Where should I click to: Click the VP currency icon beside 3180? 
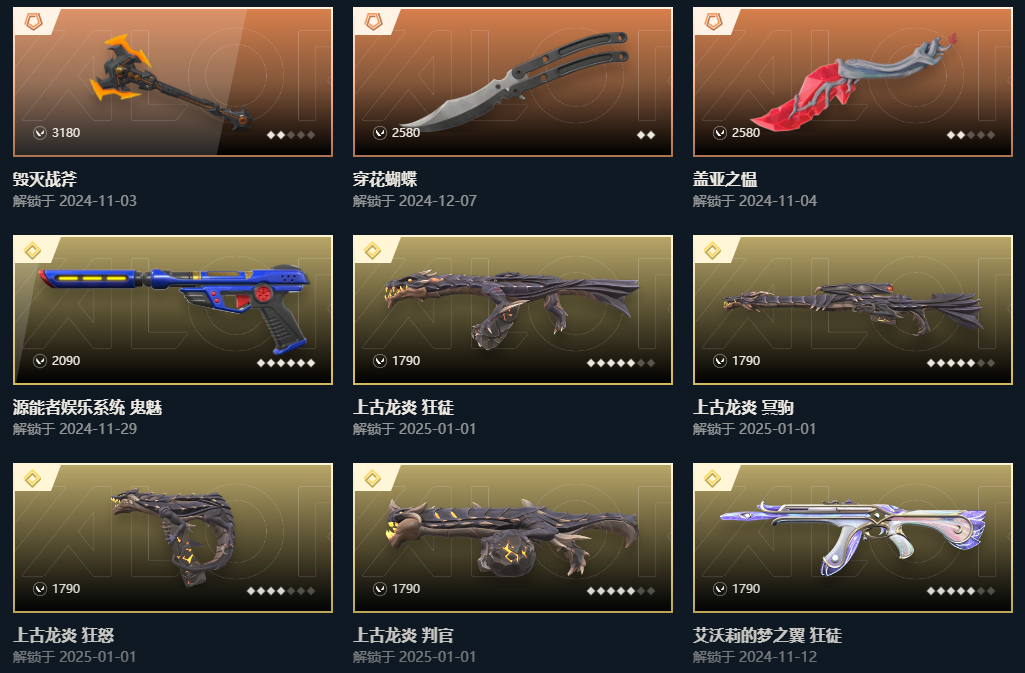[x=40, y=133]
